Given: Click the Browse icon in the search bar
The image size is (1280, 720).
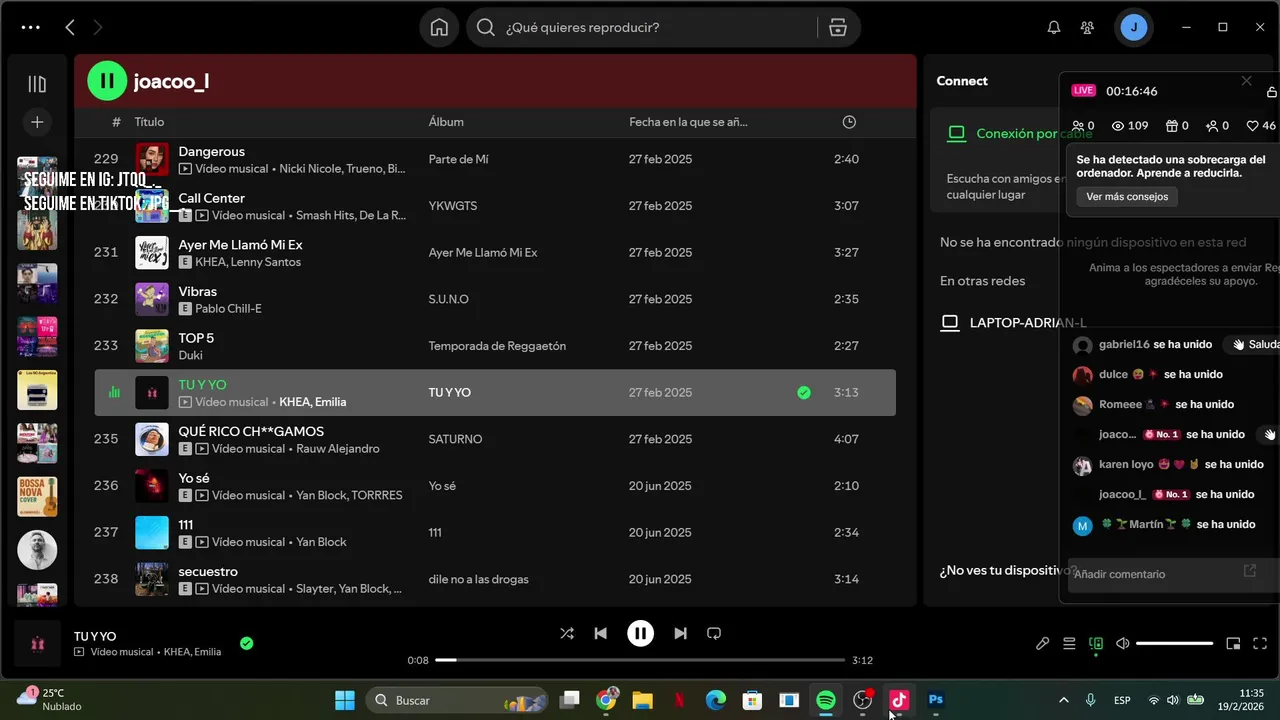Looking at the screenshot, I should [838, 27].
